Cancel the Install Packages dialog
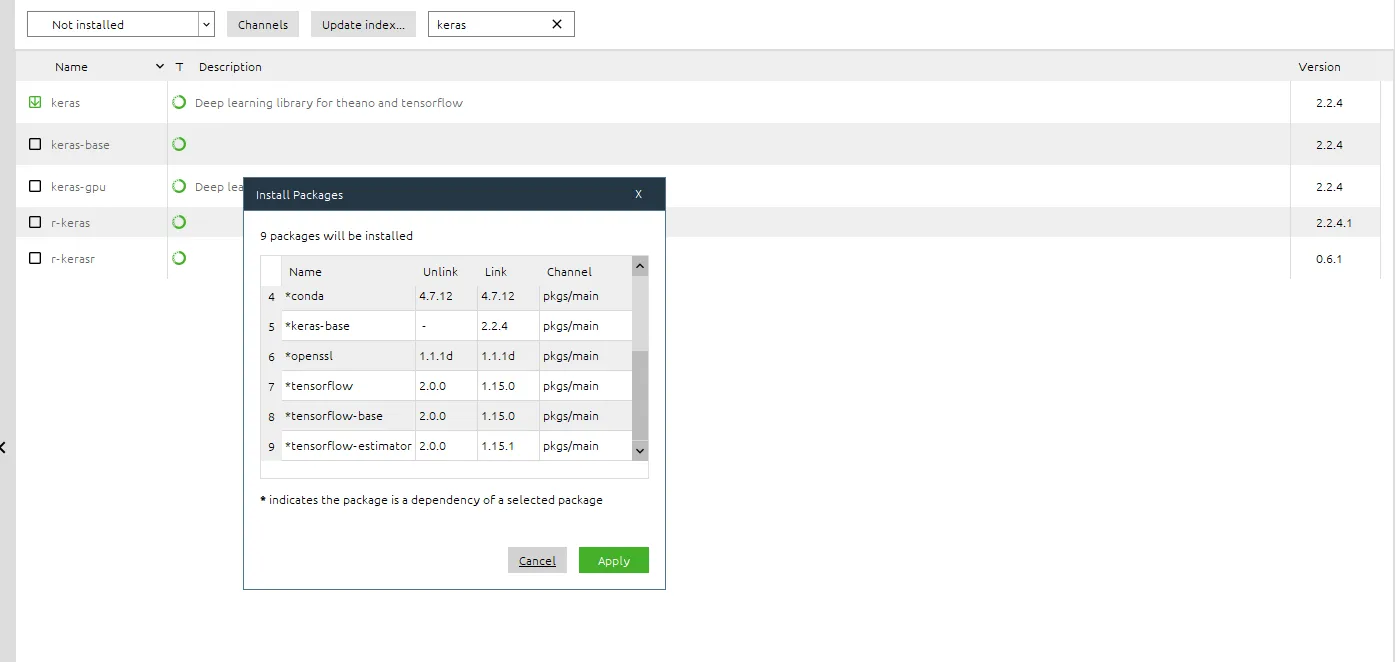 (537, 560)
